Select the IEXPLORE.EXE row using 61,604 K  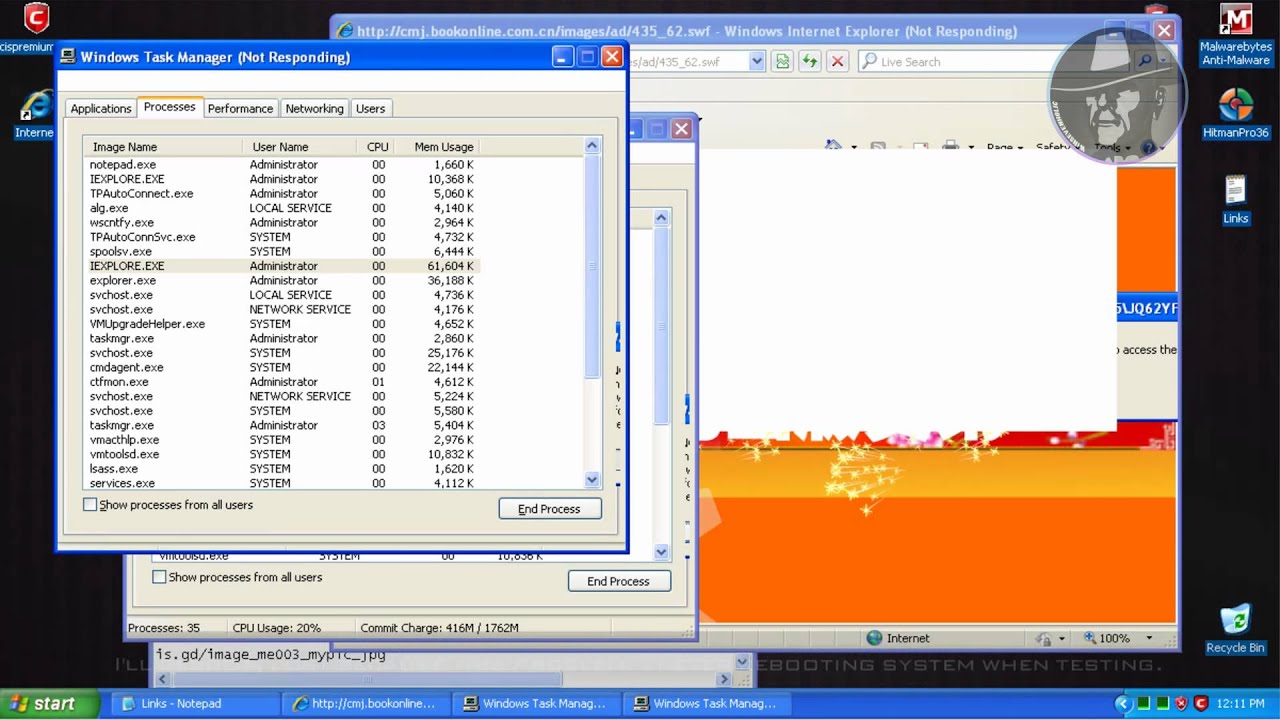(282, 266)
